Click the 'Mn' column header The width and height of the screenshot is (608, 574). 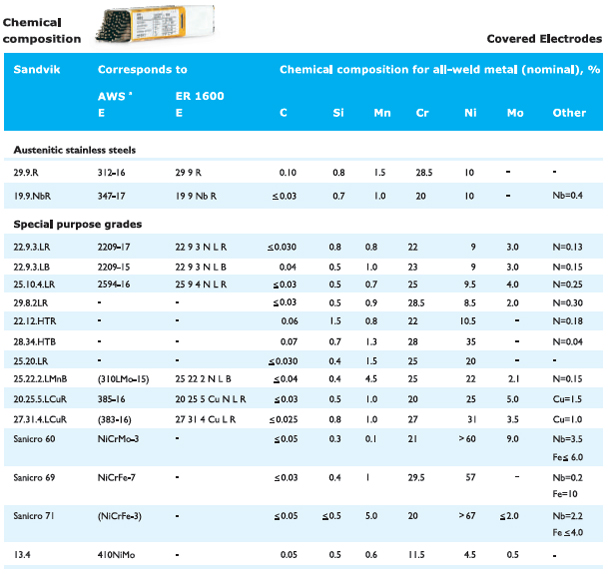(x=382, y=113)
